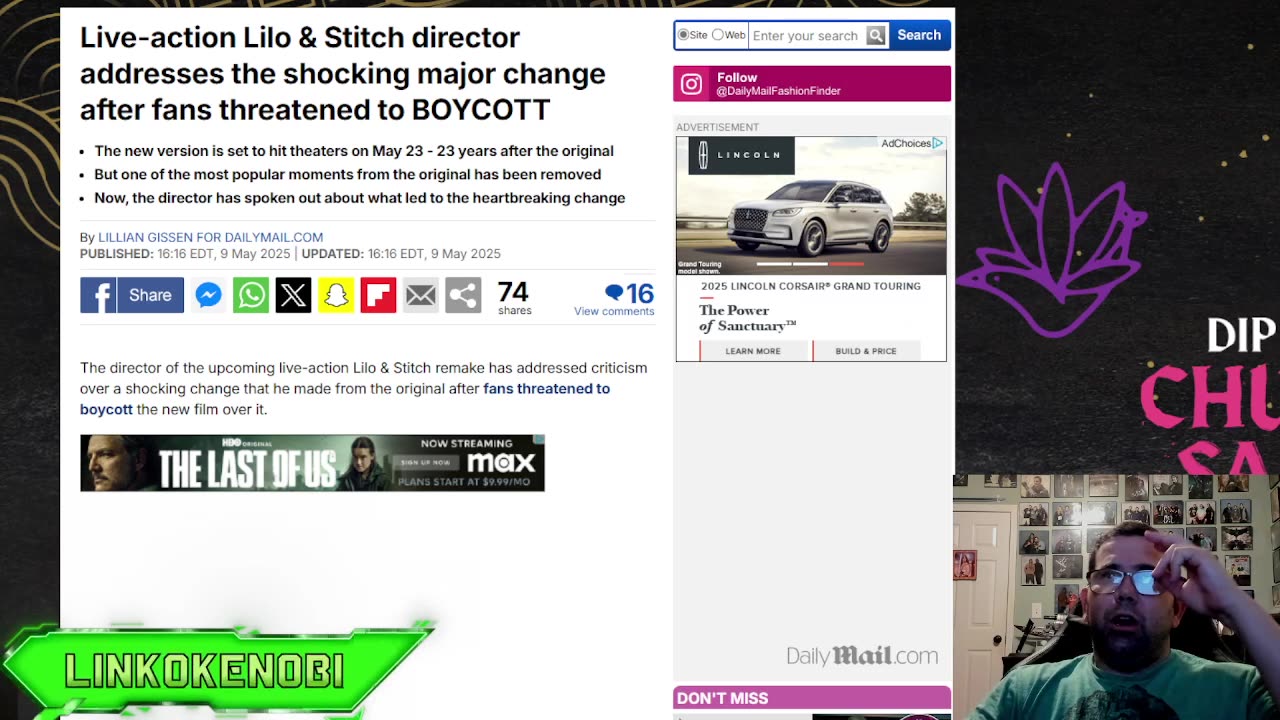1280x720 pixels.
Task: Click the DailyMail.com logo
Action: click(x=862, y=656)
